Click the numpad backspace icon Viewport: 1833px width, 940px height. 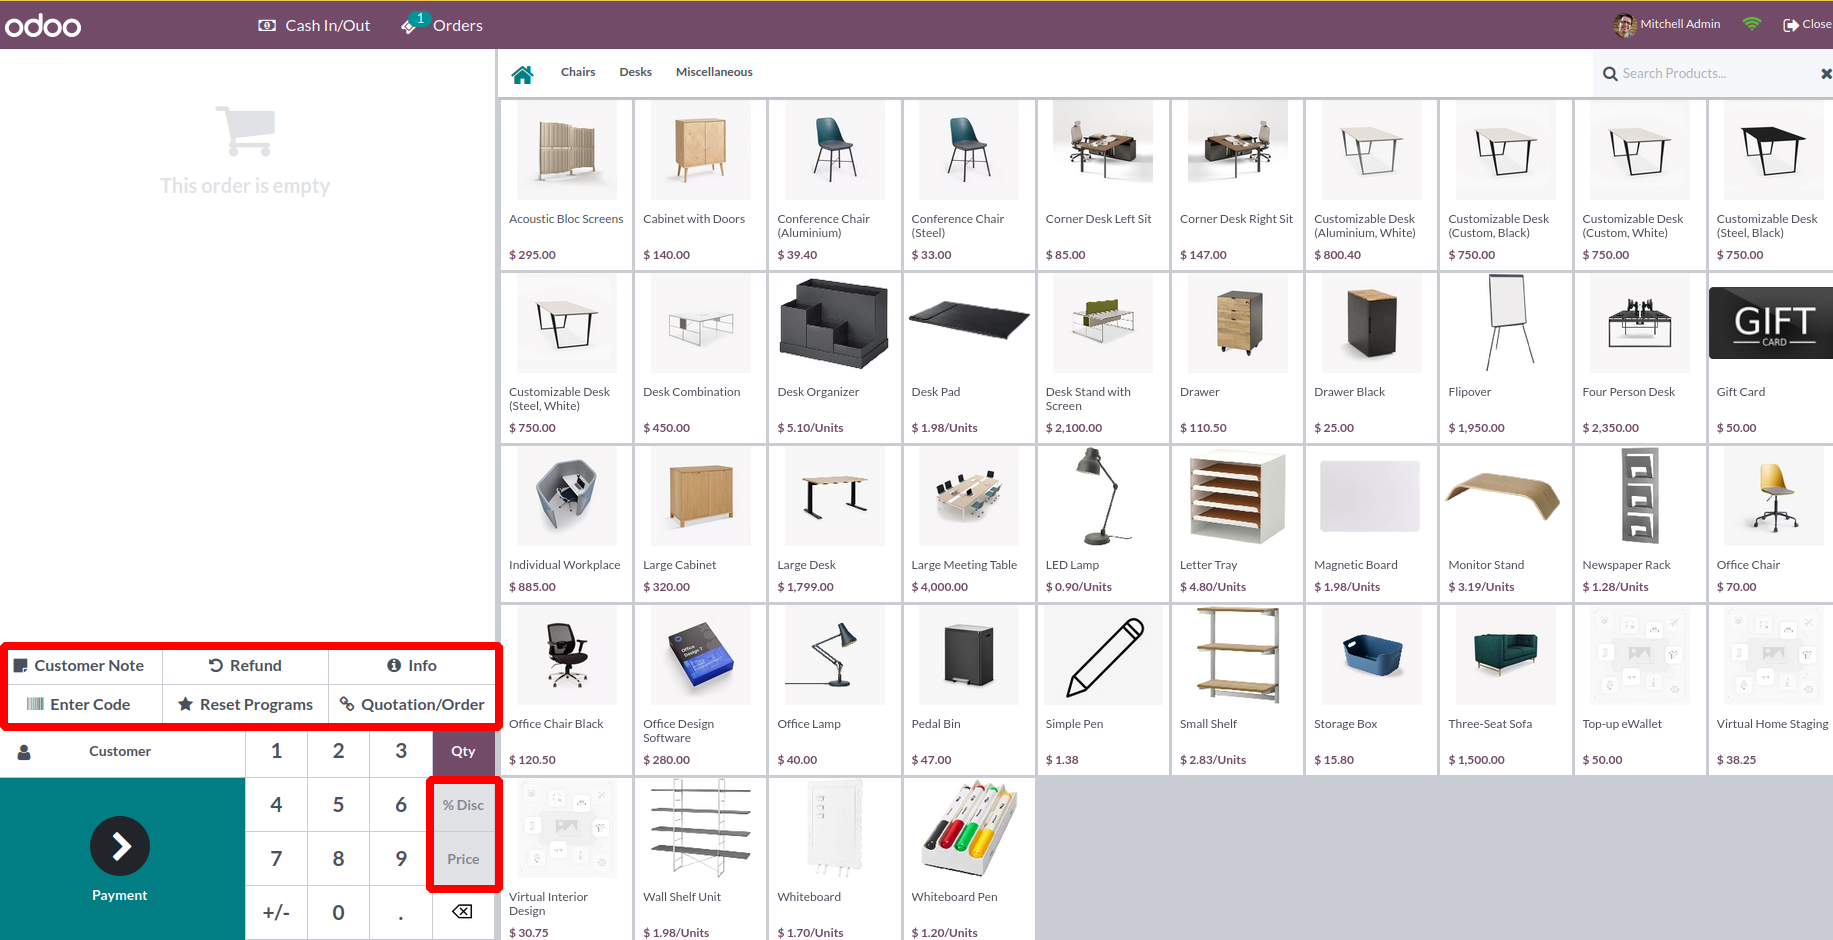(x=463, y=912)
